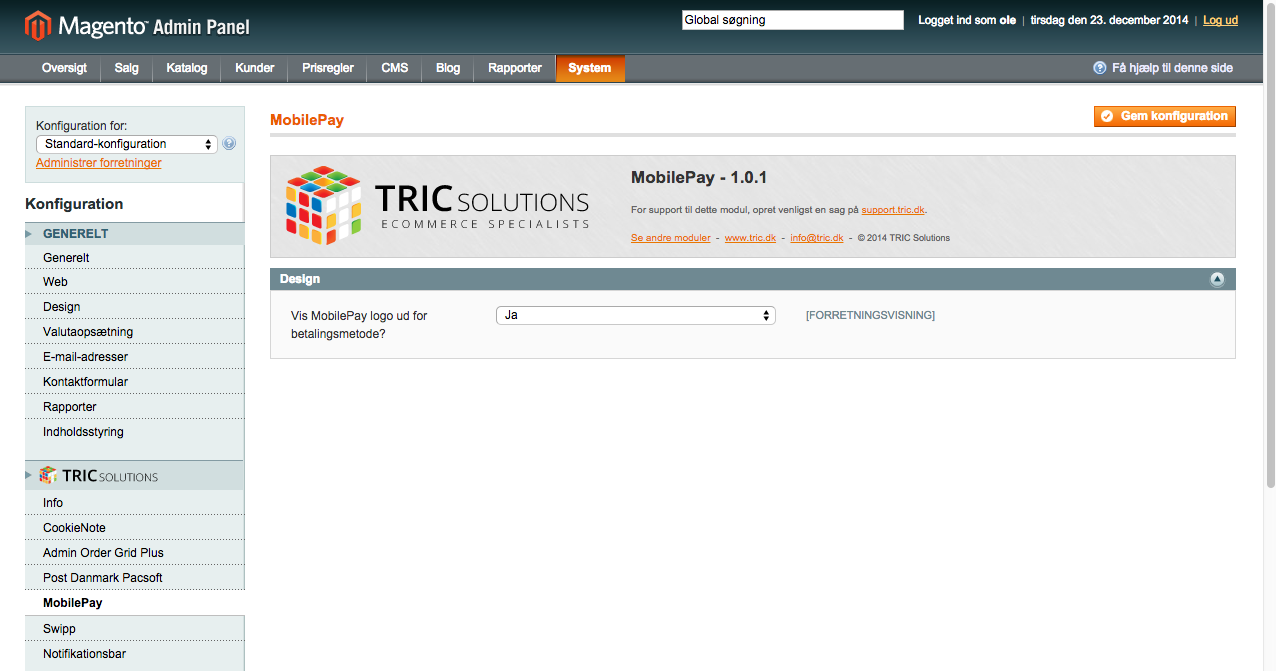Follow the 'Administrer forretninger' link
The width and height of the screenshot is (1276, 671).
(x=98, y=163)
